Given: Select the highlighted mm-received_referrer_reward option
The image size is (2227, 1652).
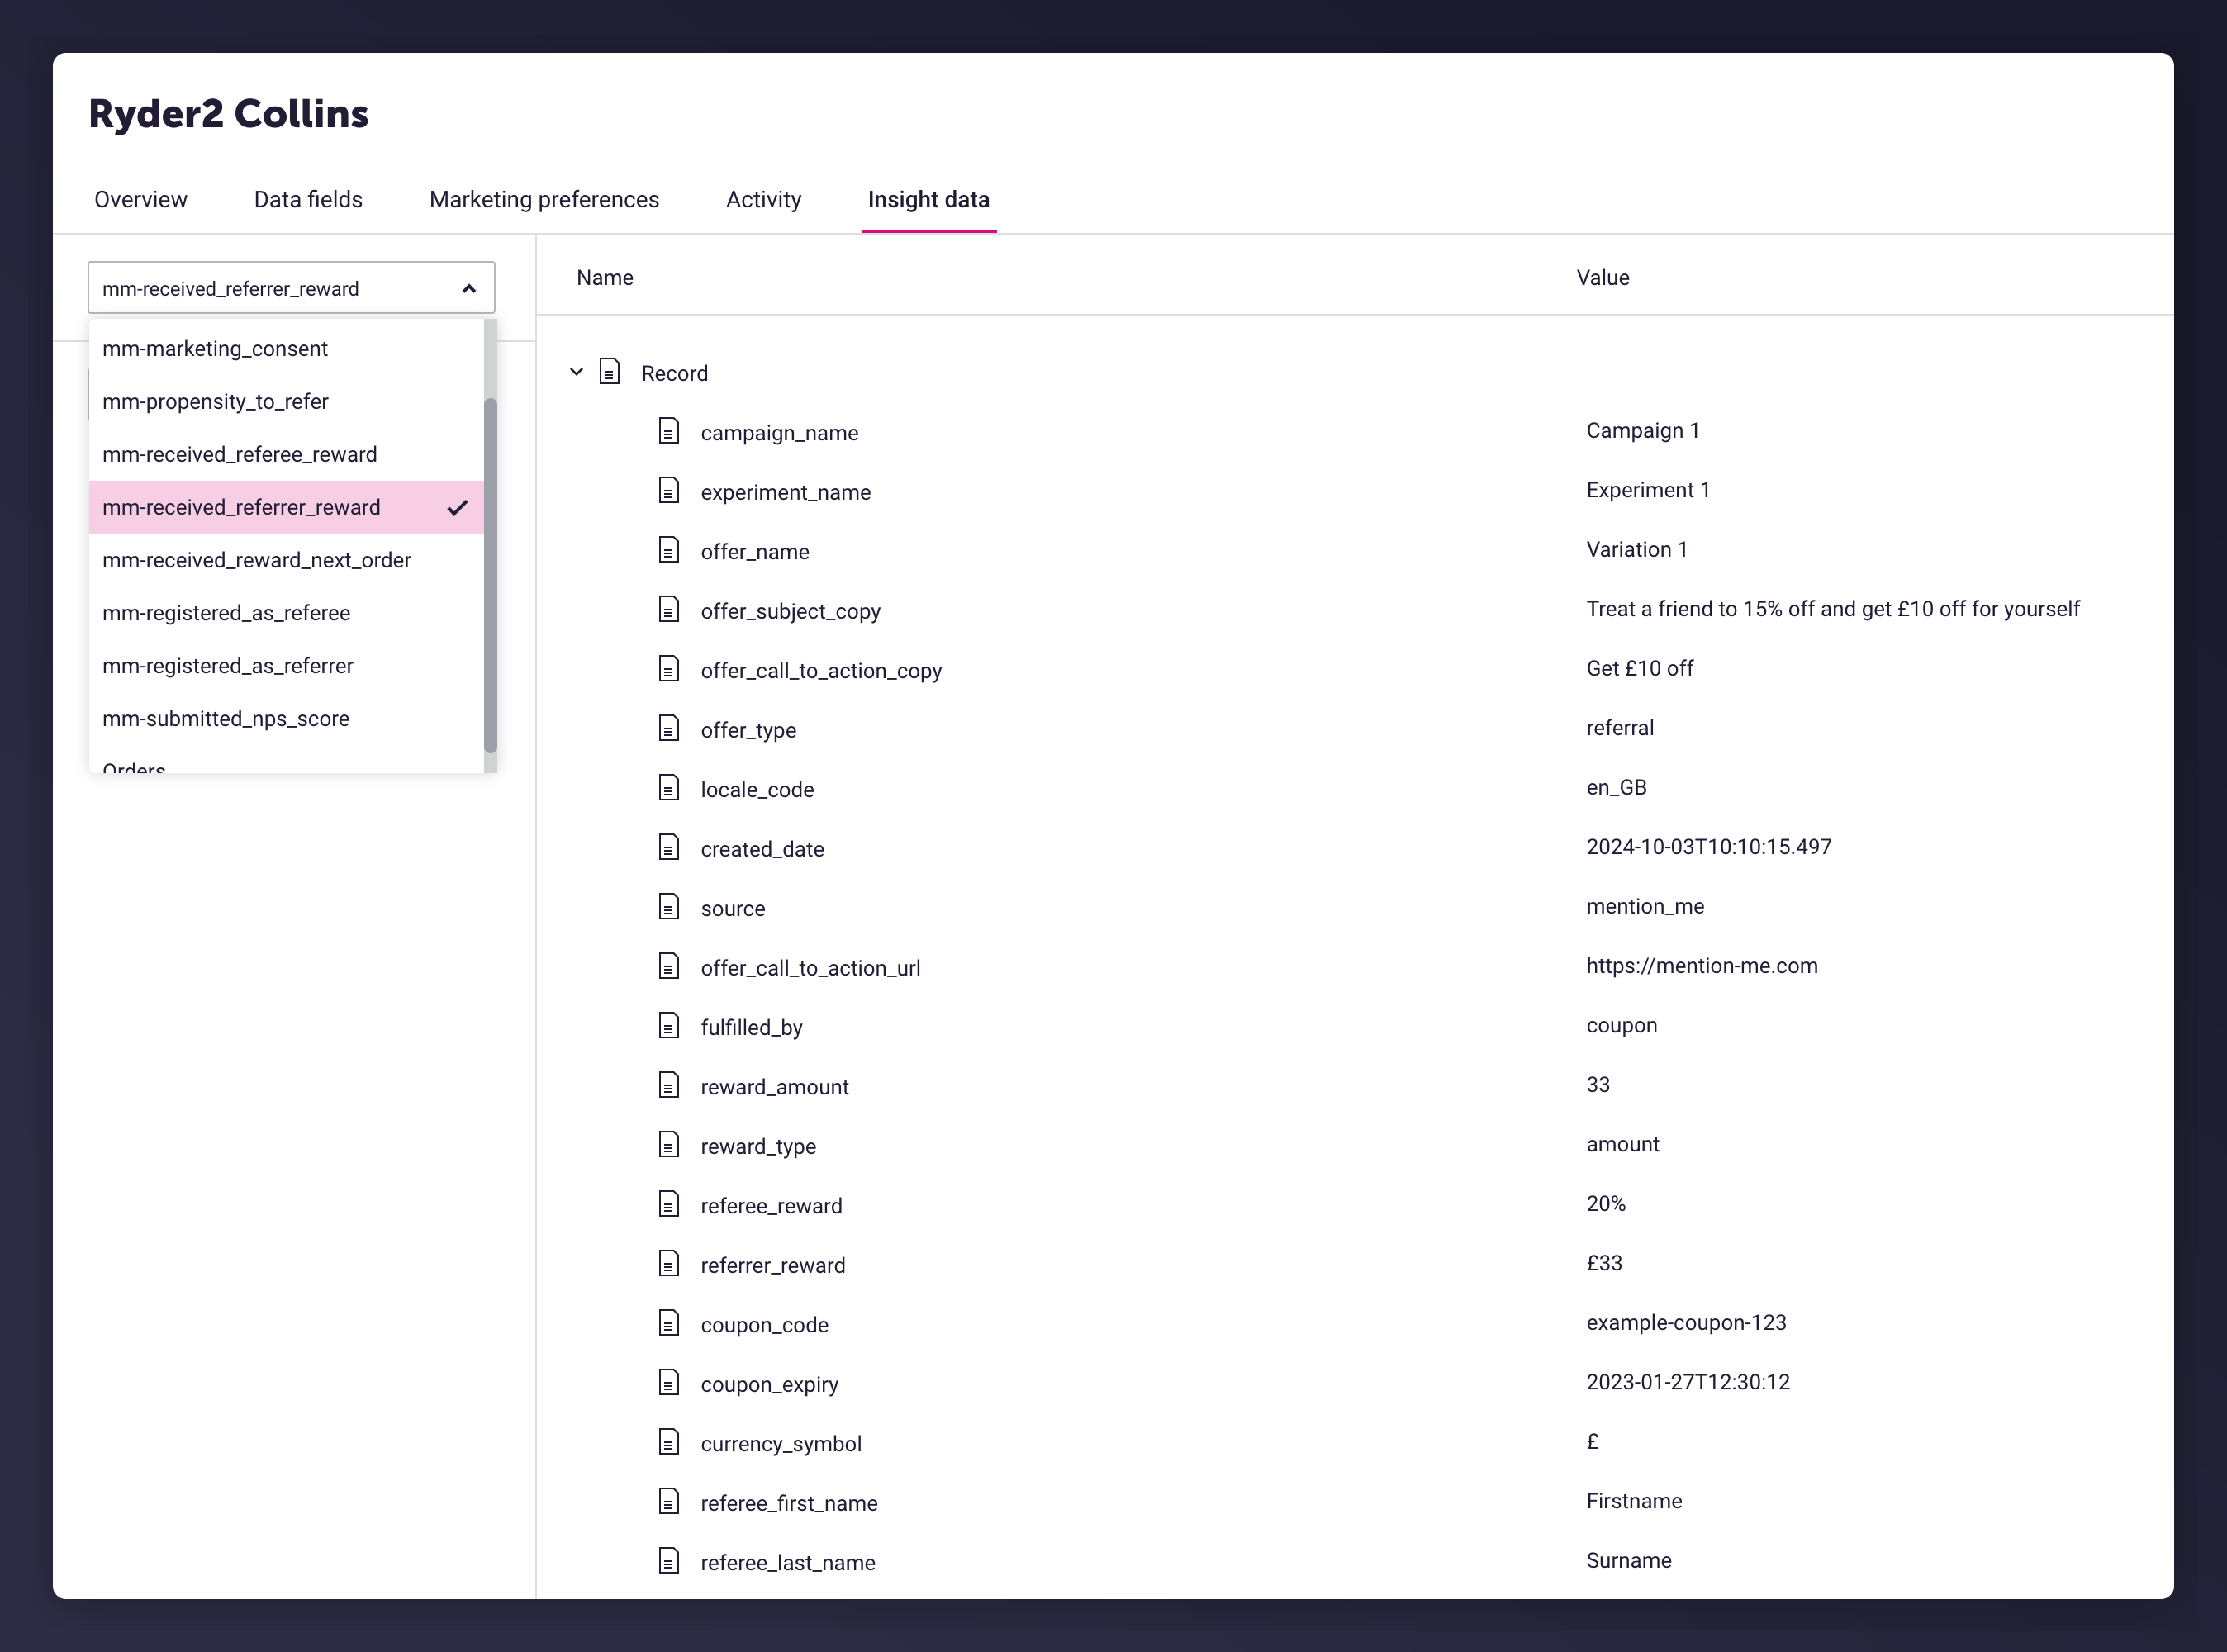Looking at the screenshot, I should coord(286,508).
